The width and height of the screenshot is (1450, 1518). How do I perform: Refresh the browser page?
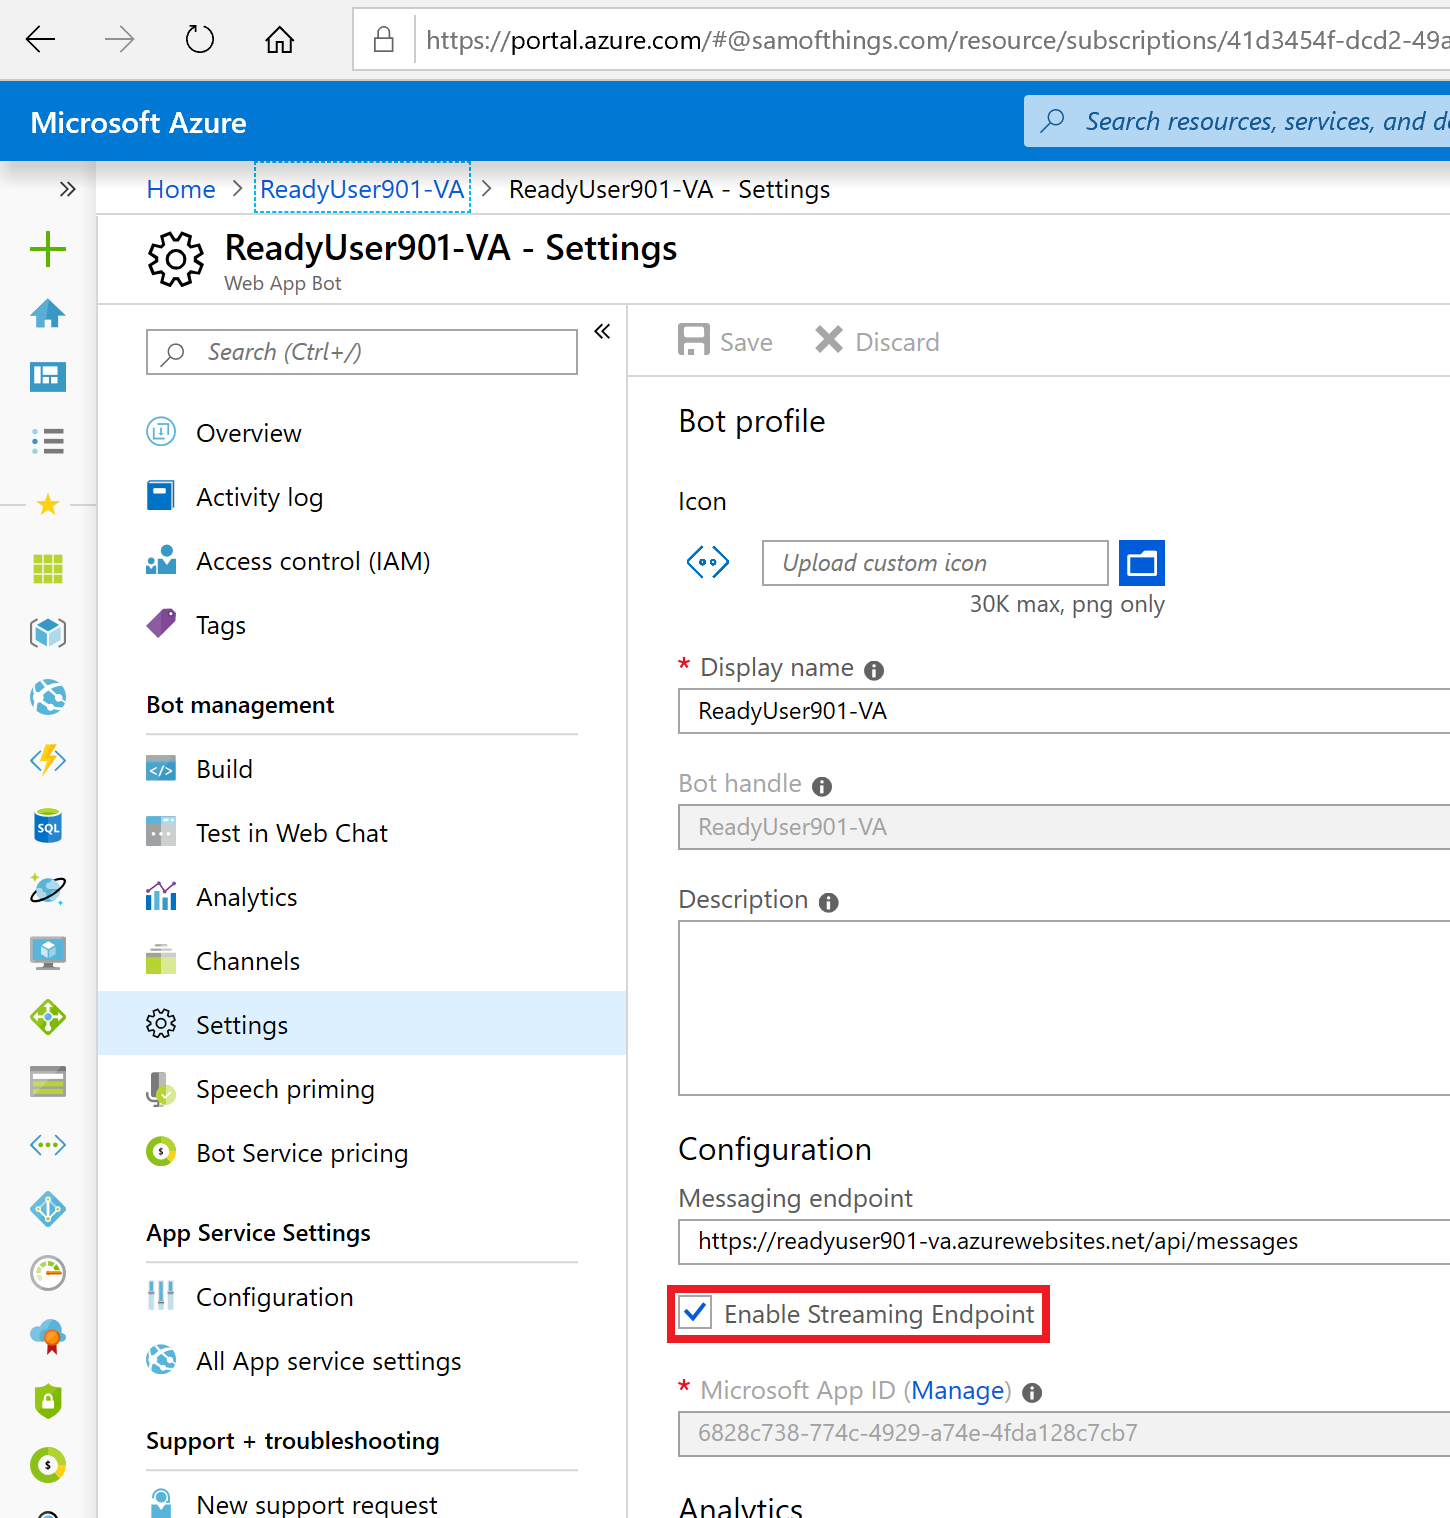200,40
